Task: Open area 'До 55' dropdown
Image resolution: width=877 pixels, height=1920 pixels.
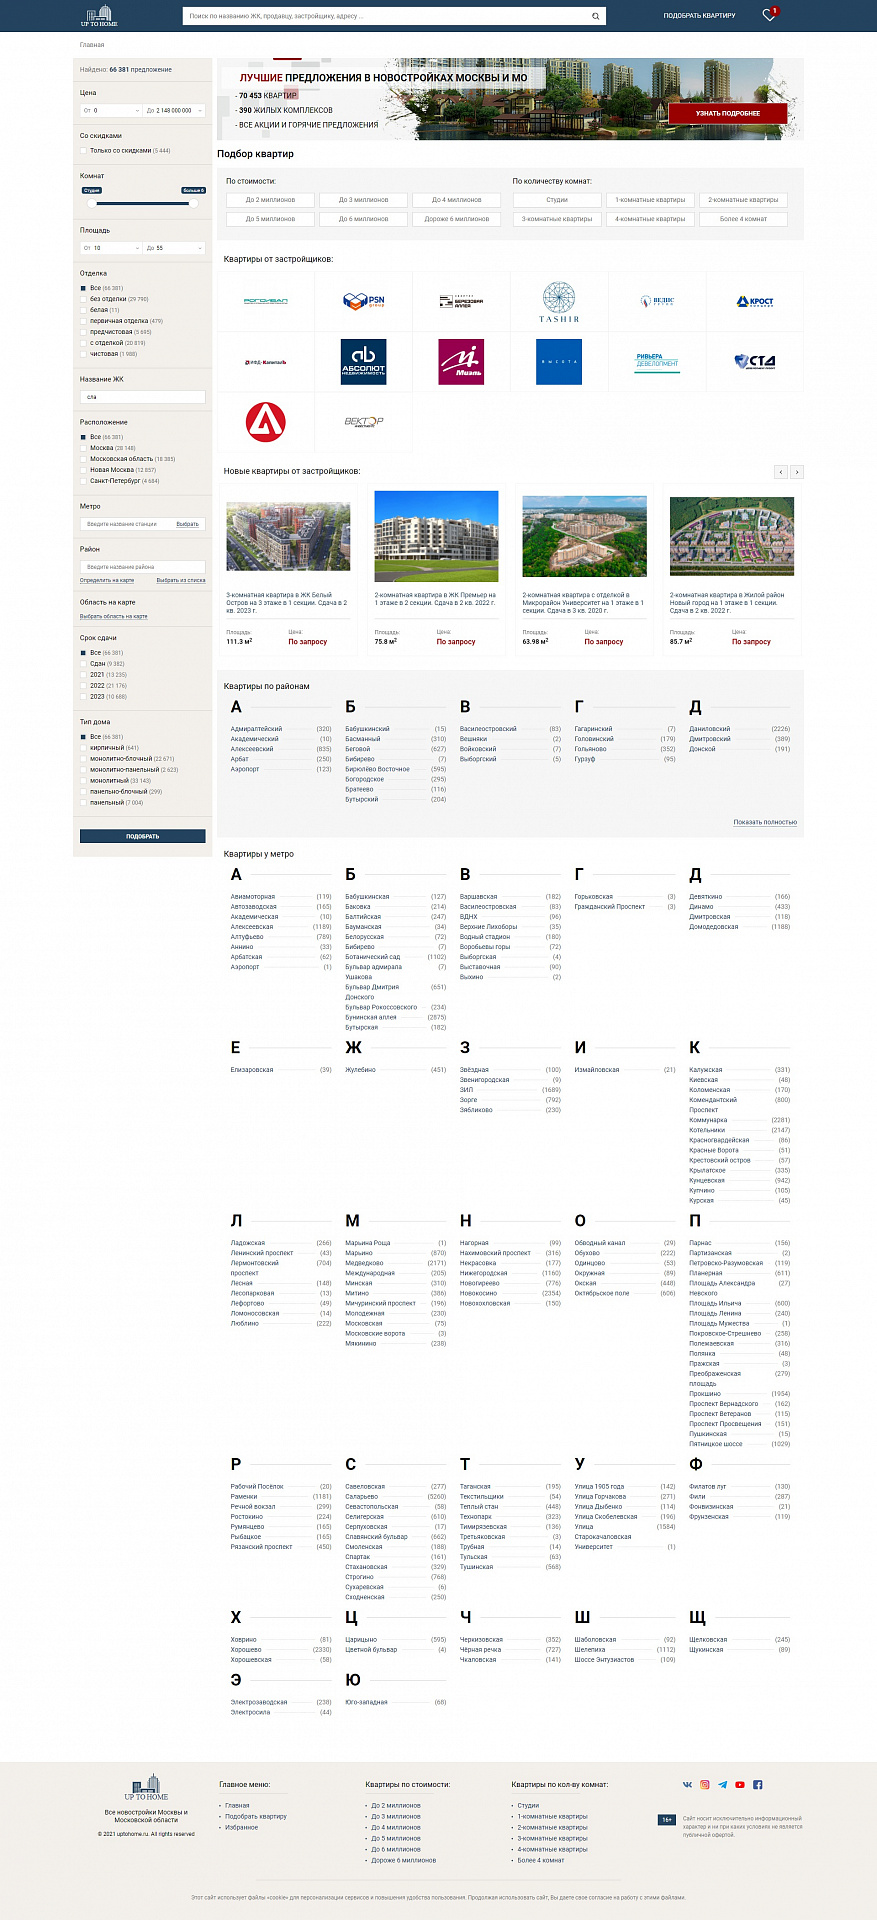Action: tap(174, 247)
